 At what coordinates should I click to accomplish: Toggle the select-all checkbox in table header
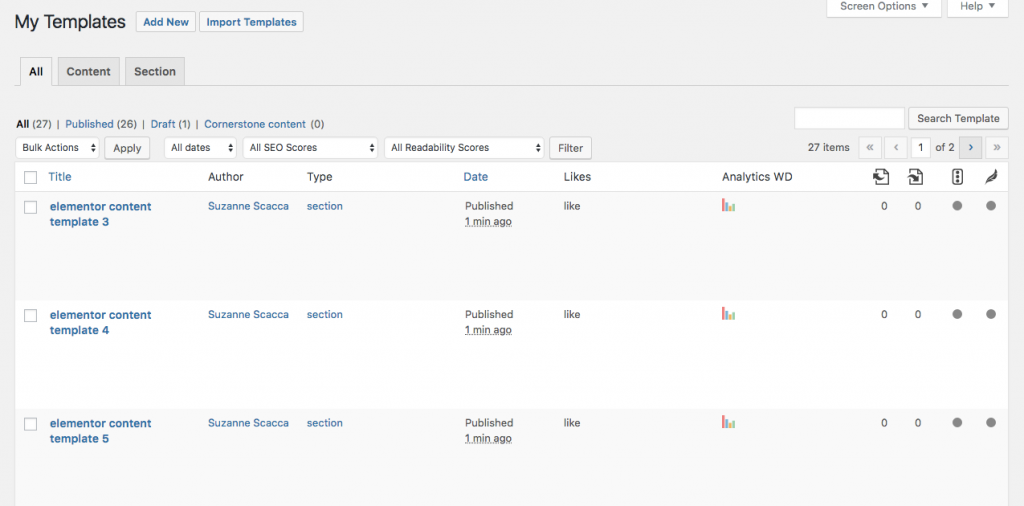[31, 177]
